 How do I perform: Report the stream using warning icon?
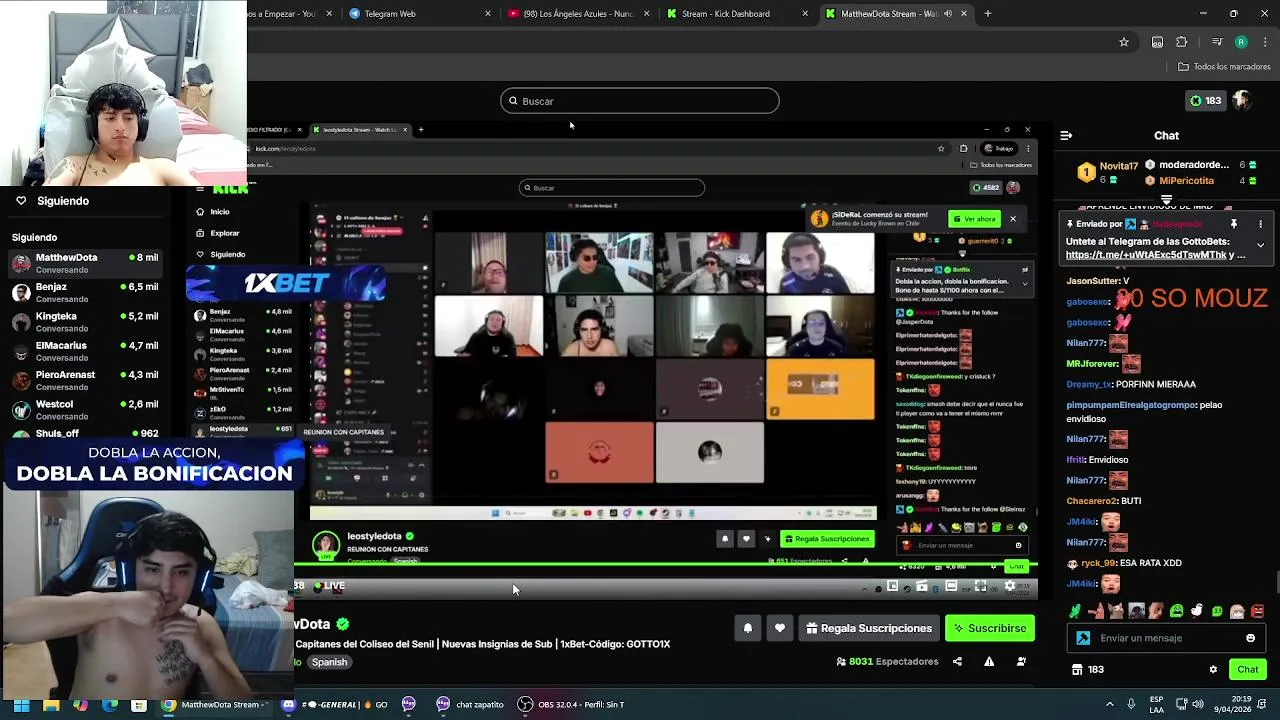point(989,661)
